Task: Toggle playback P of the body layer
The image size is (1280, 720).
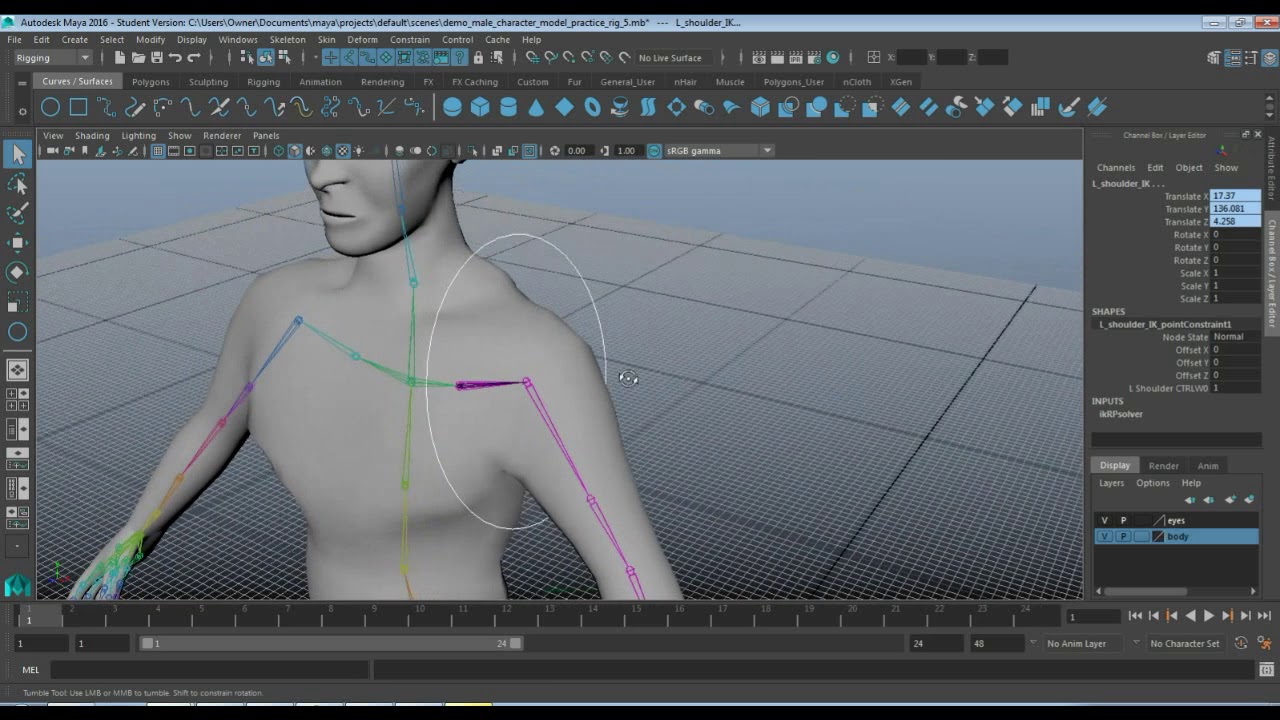Action: coord(1123,537)
